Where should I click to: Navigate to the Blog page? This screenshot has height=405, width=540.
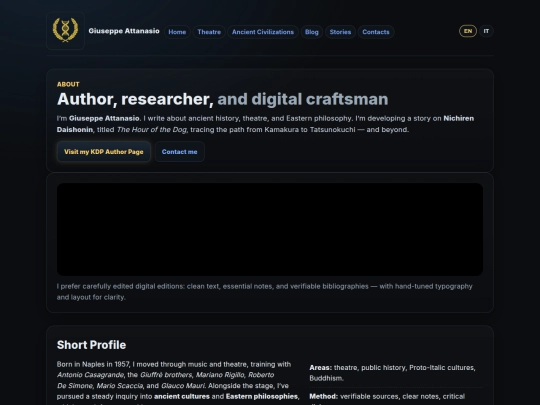click(x=312, y=32)
